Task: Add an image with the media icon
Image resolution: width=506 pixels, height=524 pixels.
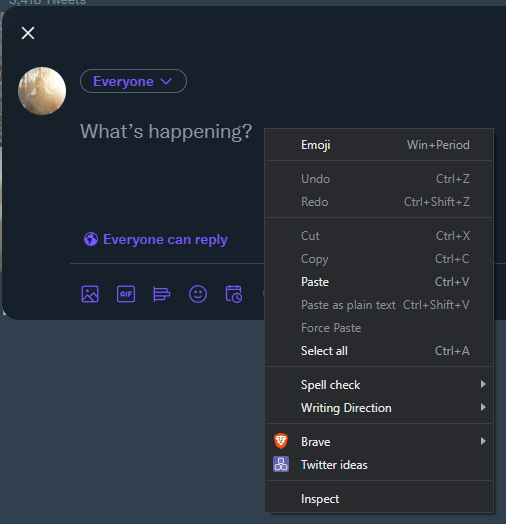Action: (90, 294)
